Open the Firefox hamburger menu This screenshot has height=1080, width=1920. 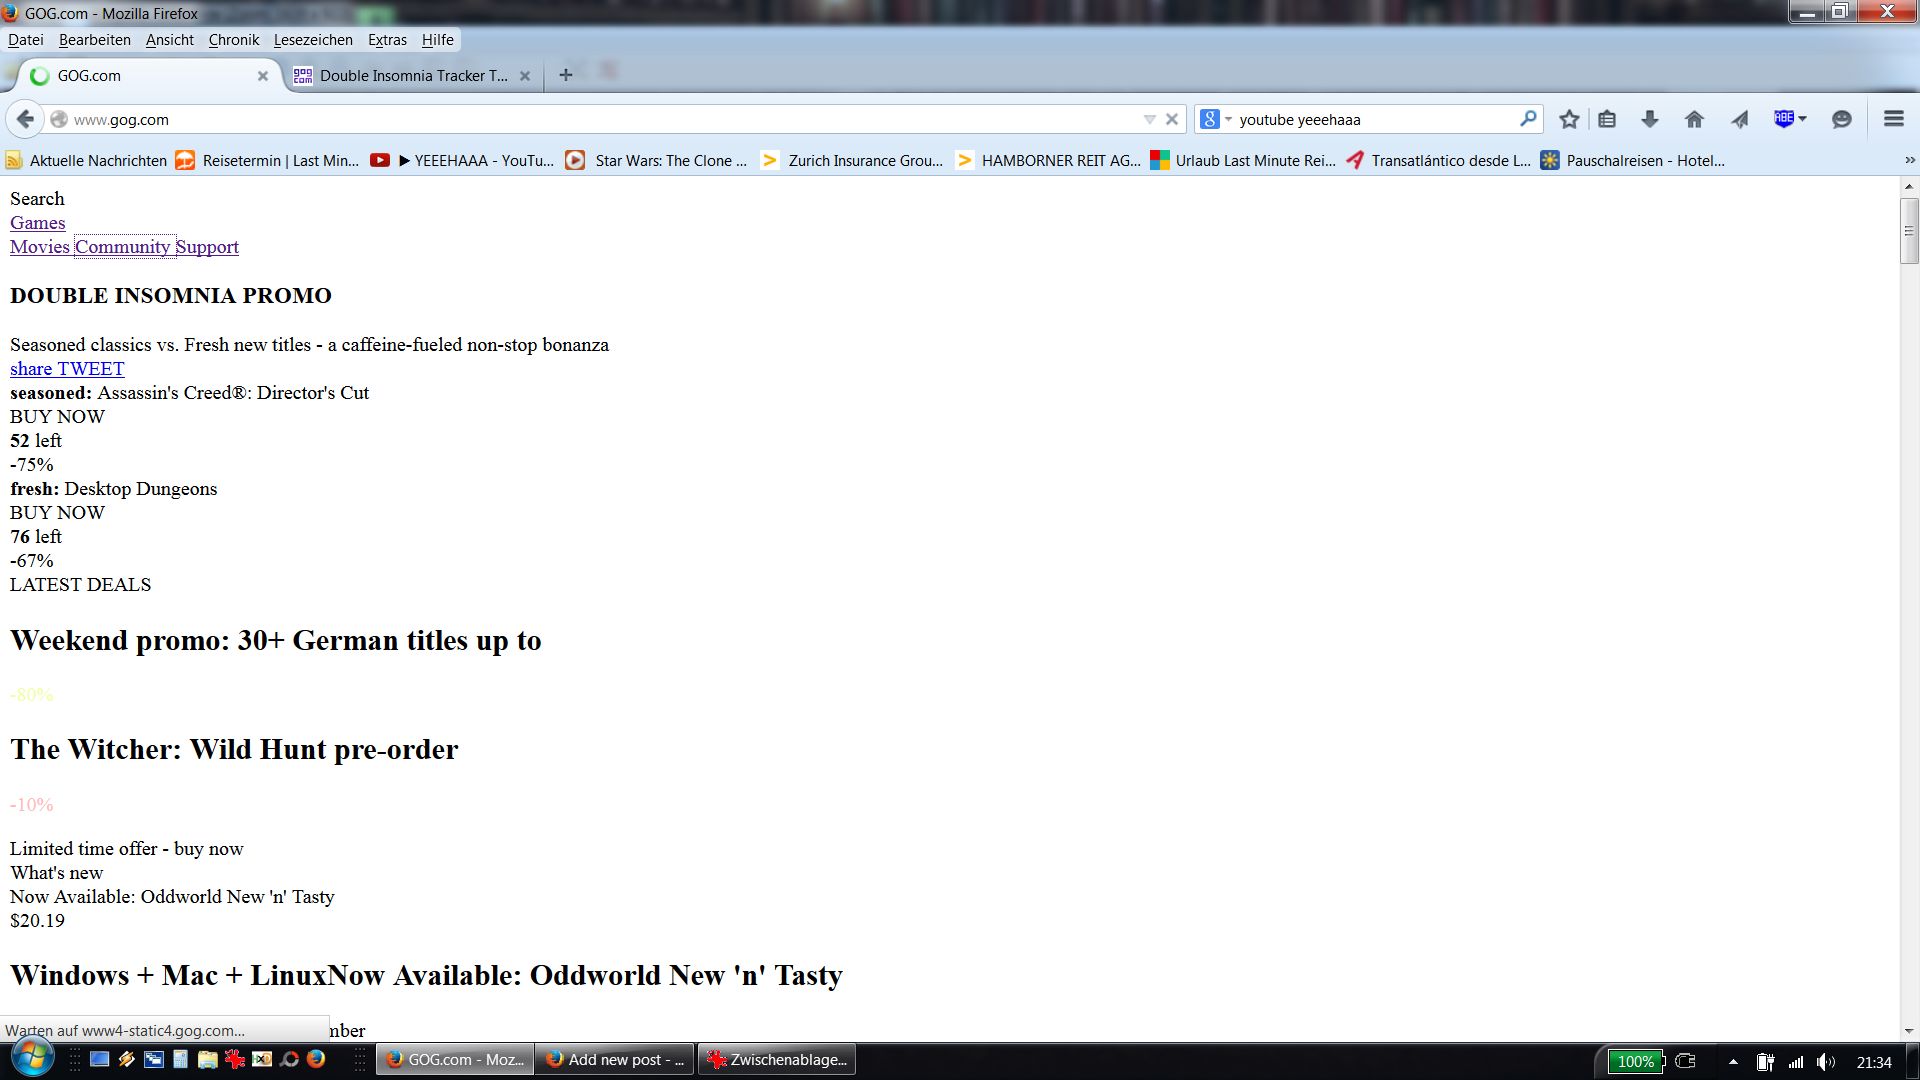(x=1893, y=119)
